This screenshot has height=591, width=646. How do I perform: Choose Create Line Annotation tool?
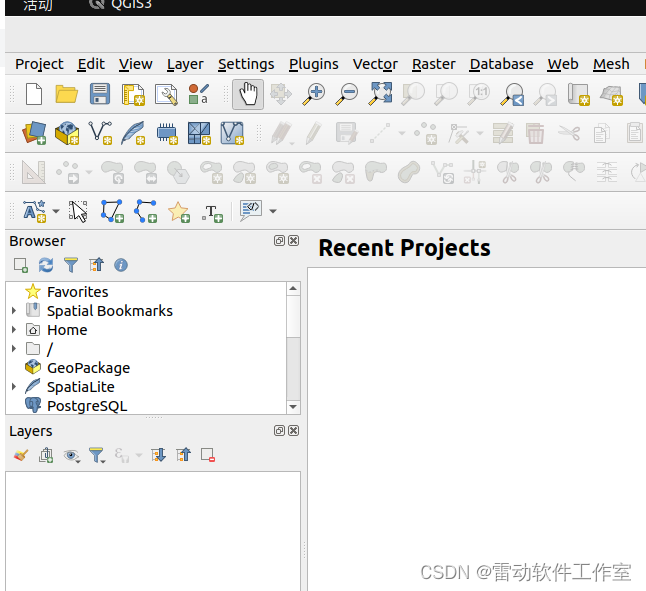click(x=145, y=211)
